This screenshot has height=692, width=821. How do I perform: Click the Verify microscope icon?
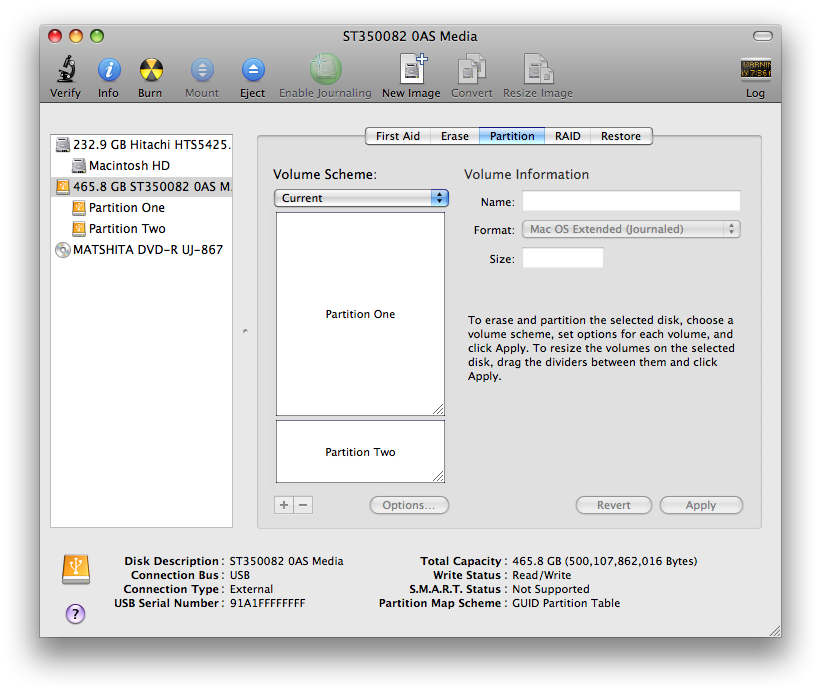coord(66,71)
